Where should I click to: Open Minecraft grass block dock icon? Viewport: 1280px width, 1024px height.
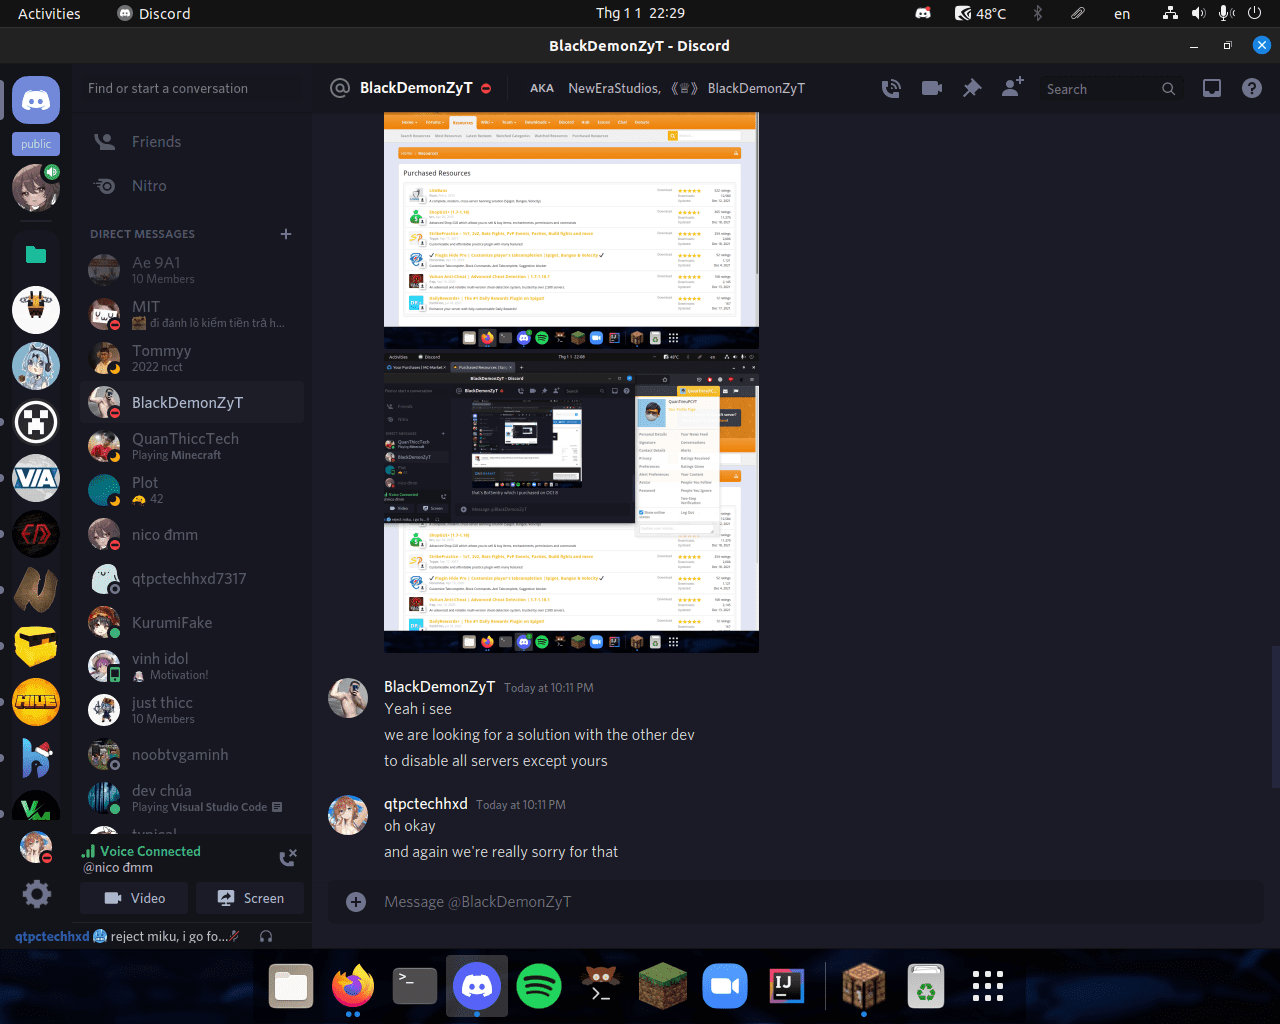click(663, 987)
